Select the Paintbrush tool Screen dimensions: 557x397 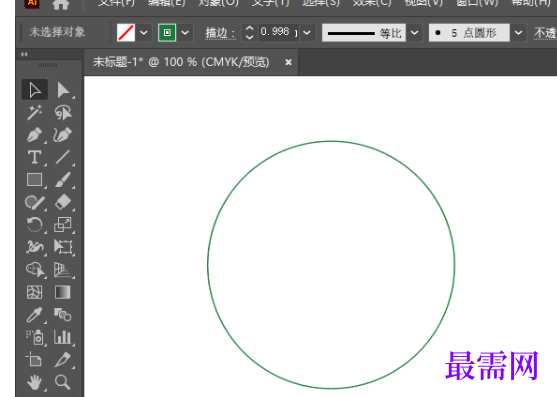tap(63, 180)
